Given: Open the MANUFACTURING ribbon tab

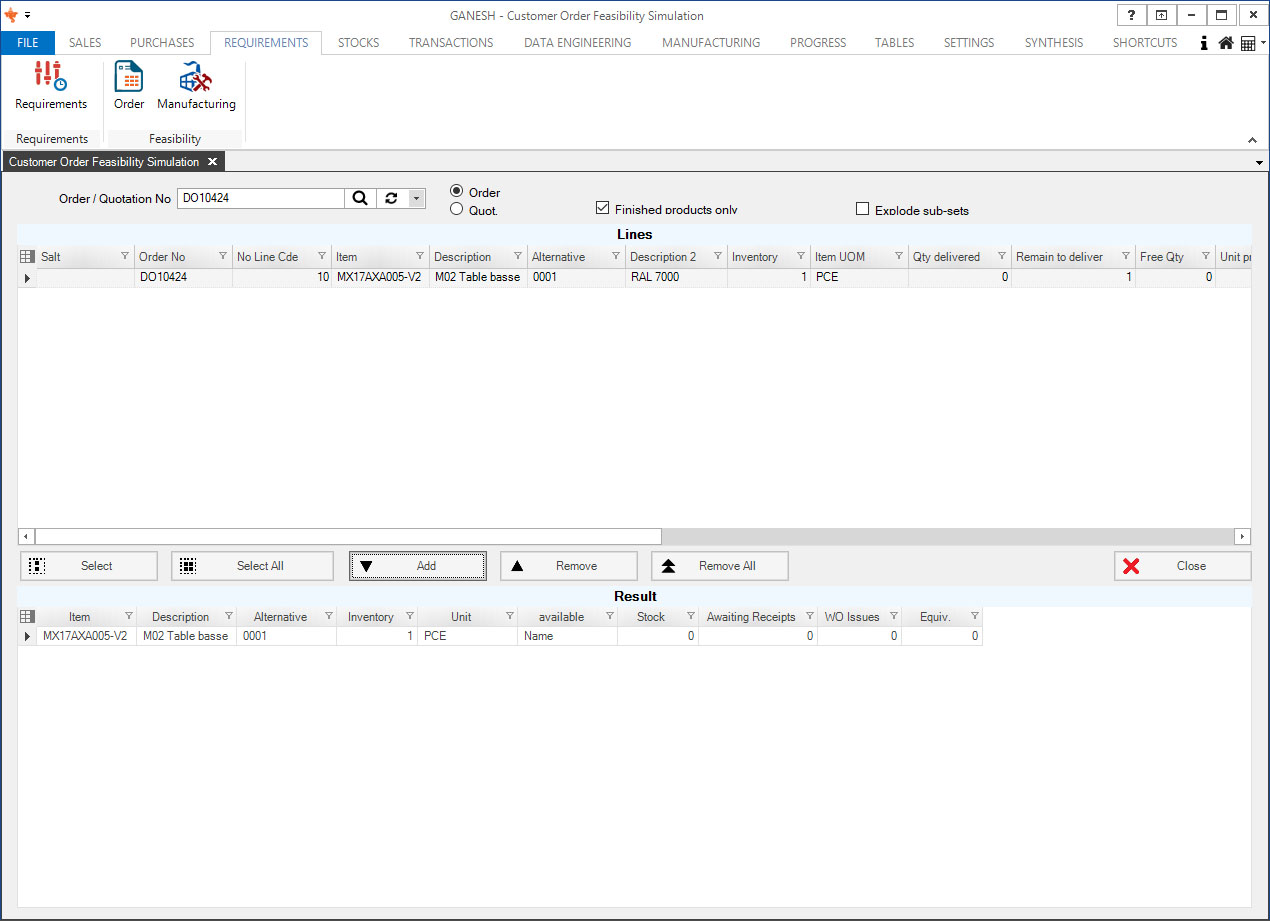Looking at the screenshot, I should 710,43.
